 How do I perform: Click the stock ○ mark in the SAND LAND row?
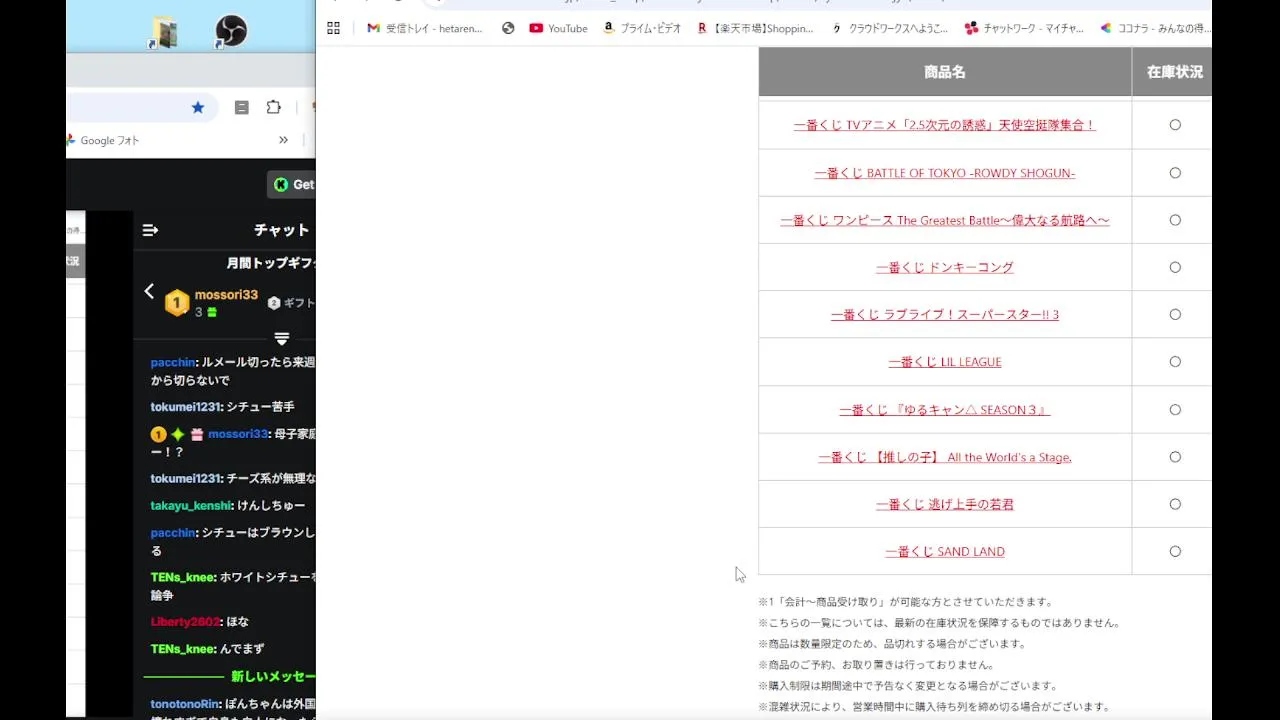pos(1175,551)
